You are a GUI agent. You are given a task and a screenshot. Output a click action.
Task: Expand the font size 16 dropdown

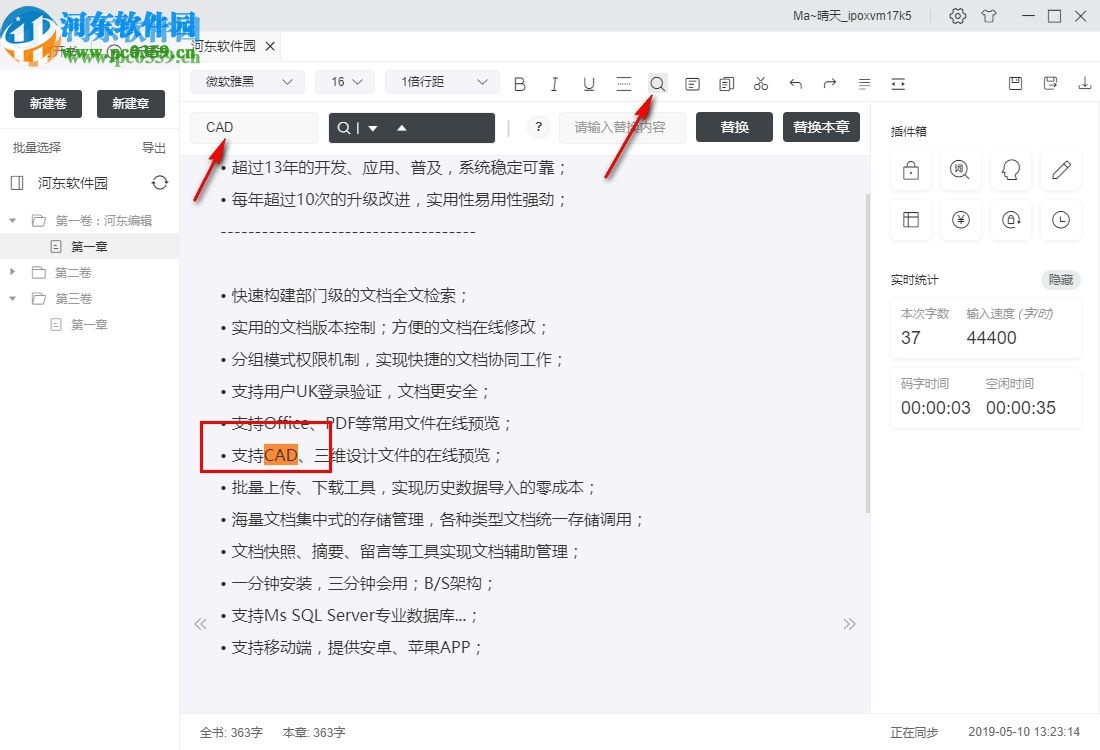point(344,81)
